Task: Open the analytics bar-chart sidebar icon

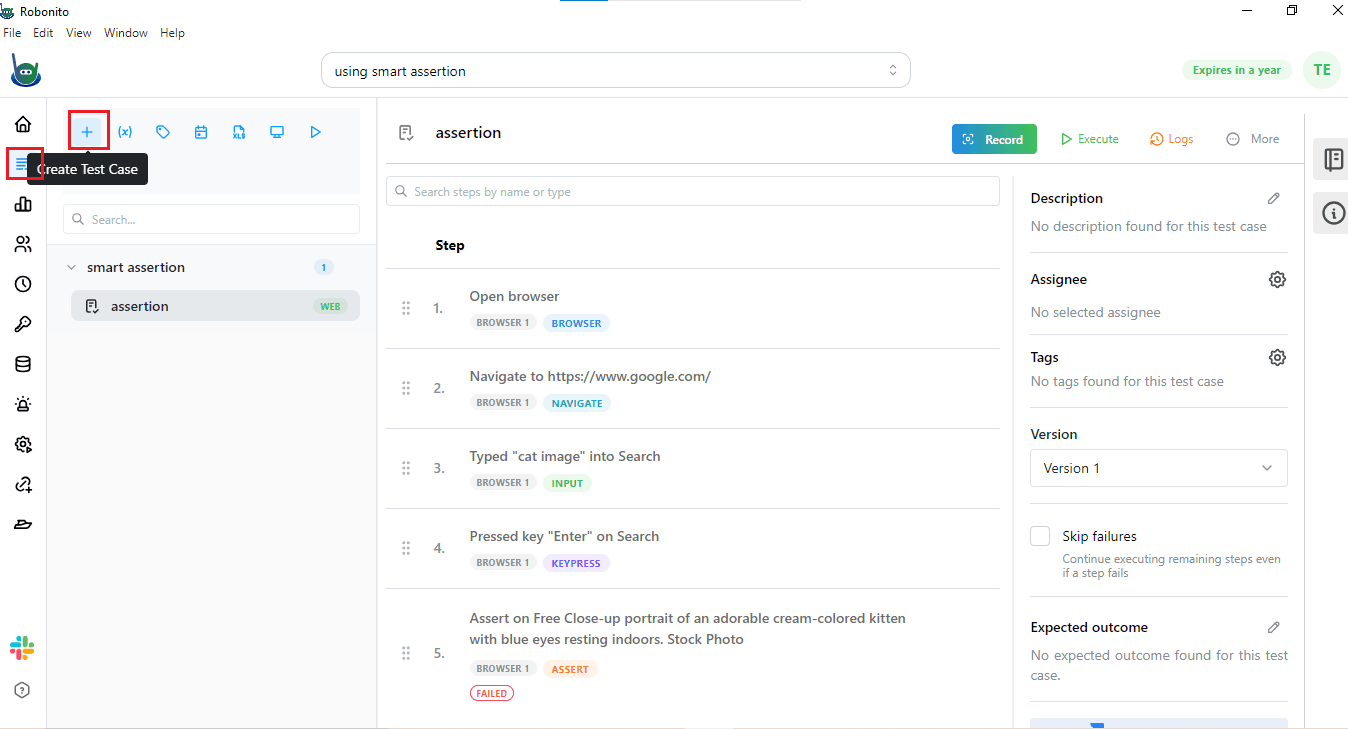Action: [22, 204]
